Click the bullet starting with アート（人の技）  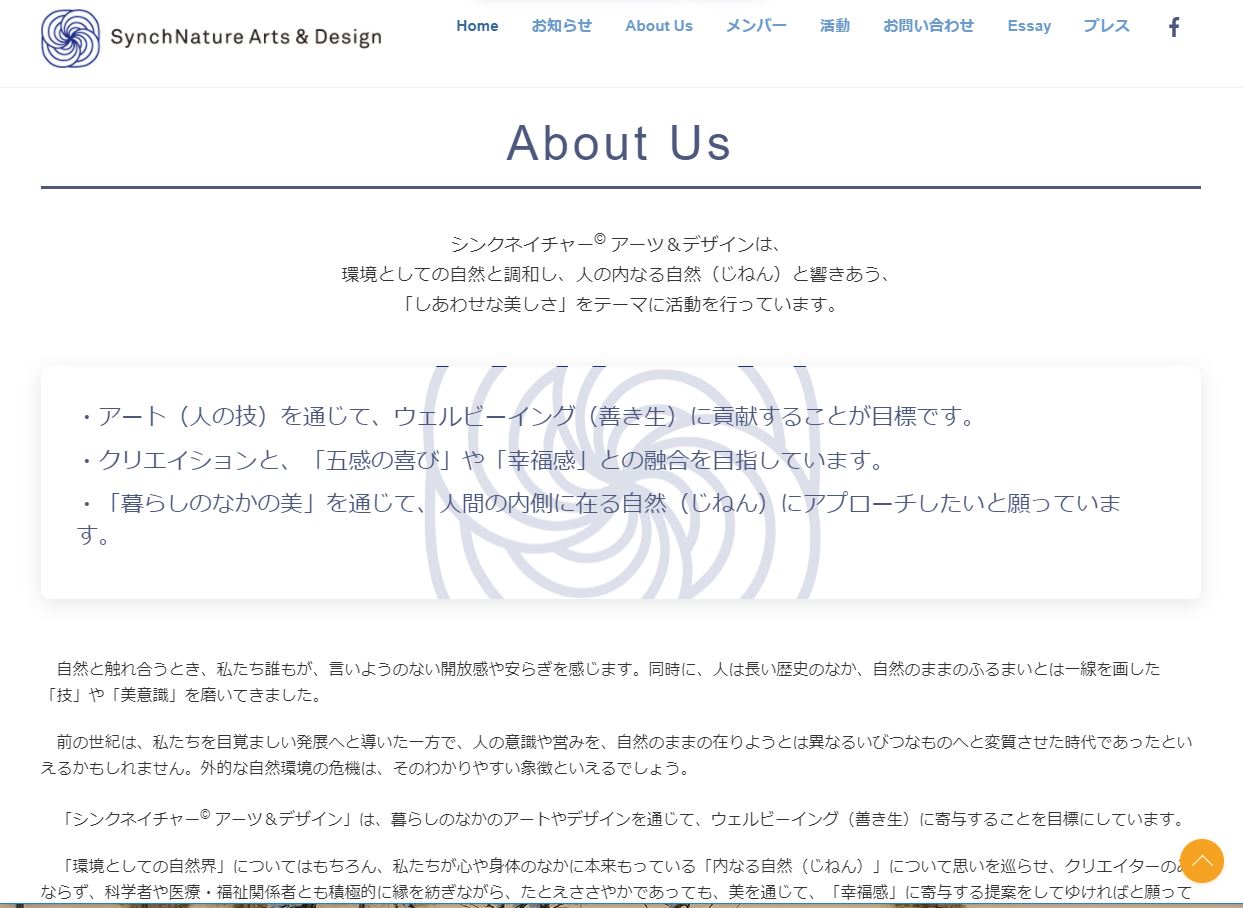(528, 416)
